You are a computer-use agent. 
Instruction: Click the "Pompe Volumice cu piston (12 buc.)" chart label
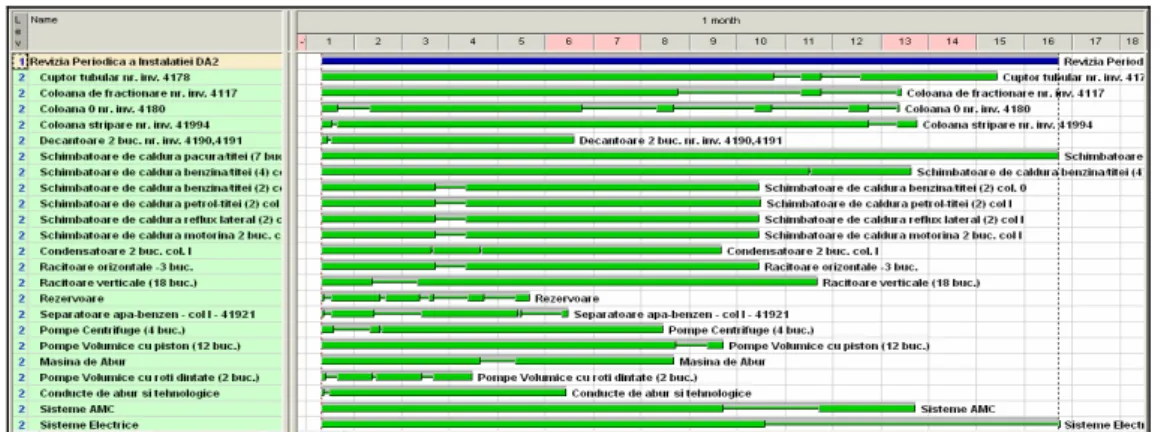tap(829, 345)
